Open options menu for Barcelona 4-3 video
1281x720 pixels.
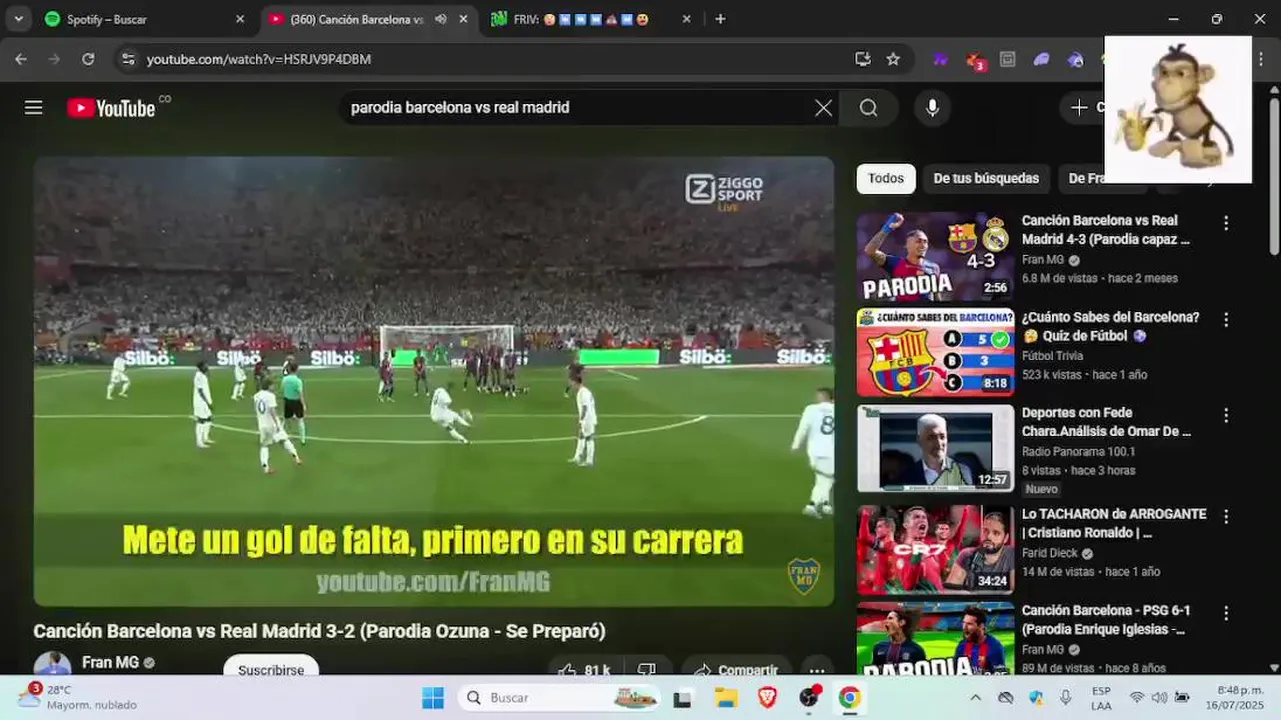(x=1226, y=223)
